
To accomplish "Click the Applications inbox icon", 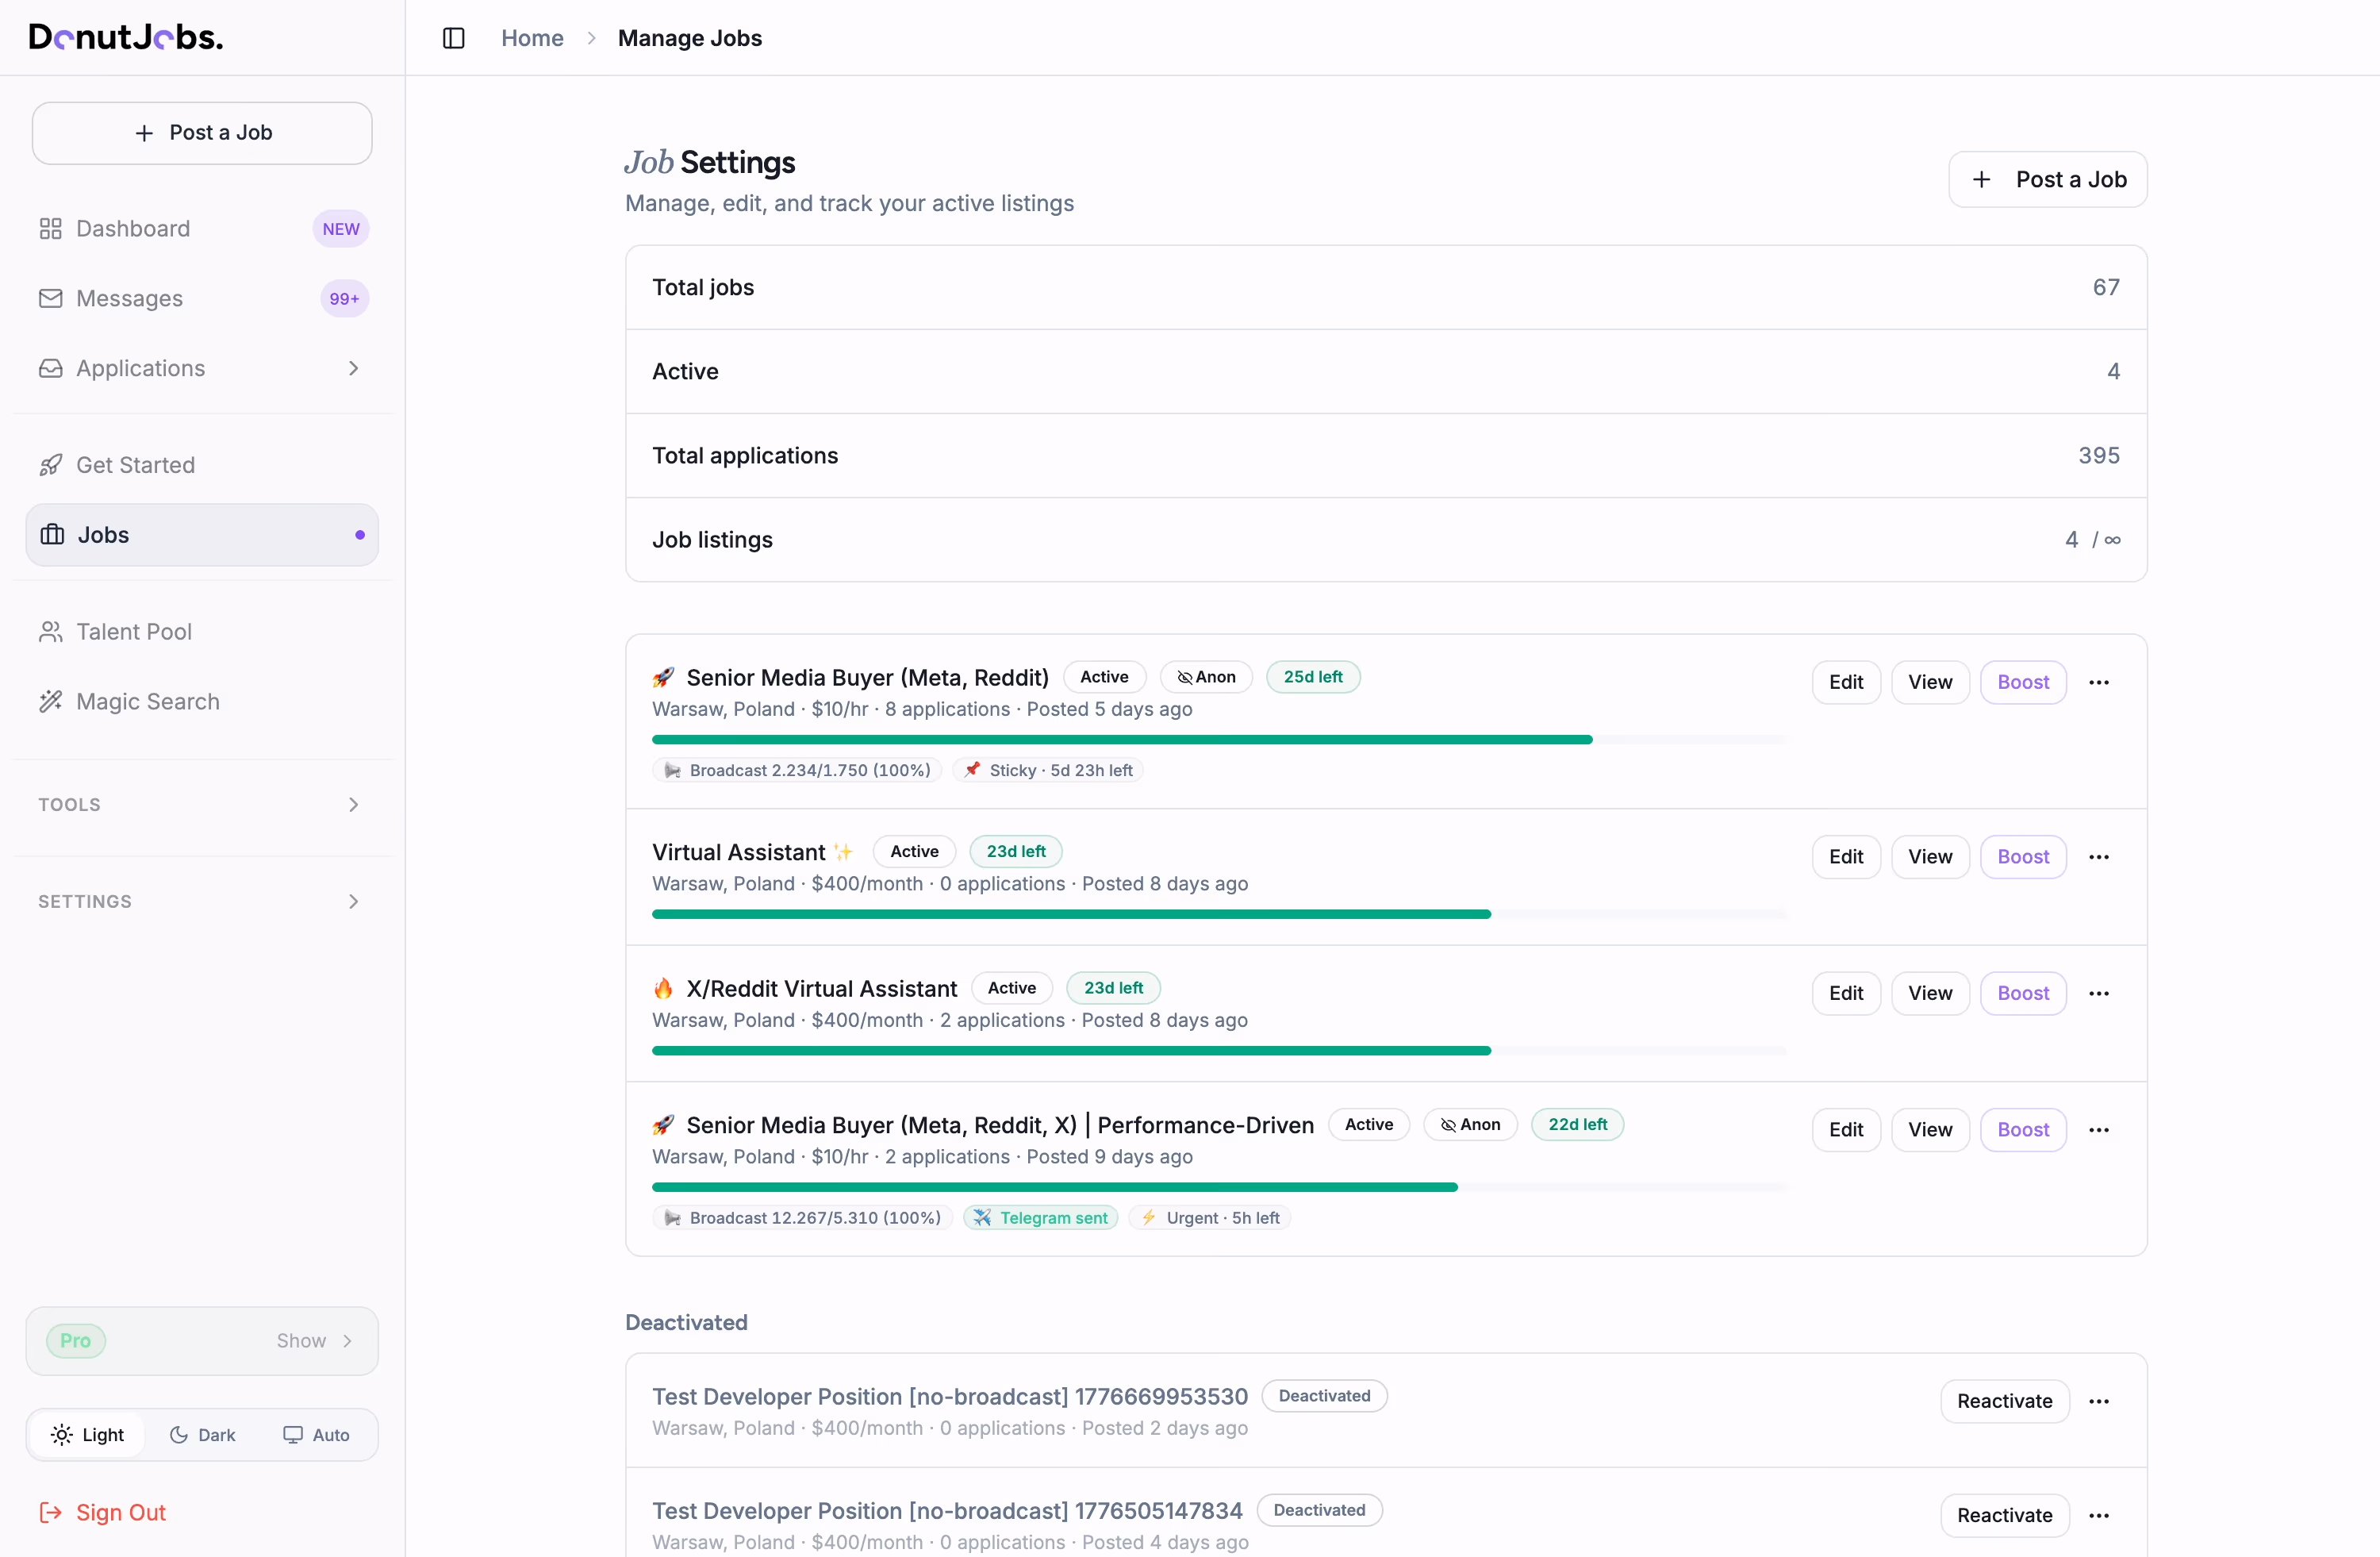I will click(x=50, y=368).
